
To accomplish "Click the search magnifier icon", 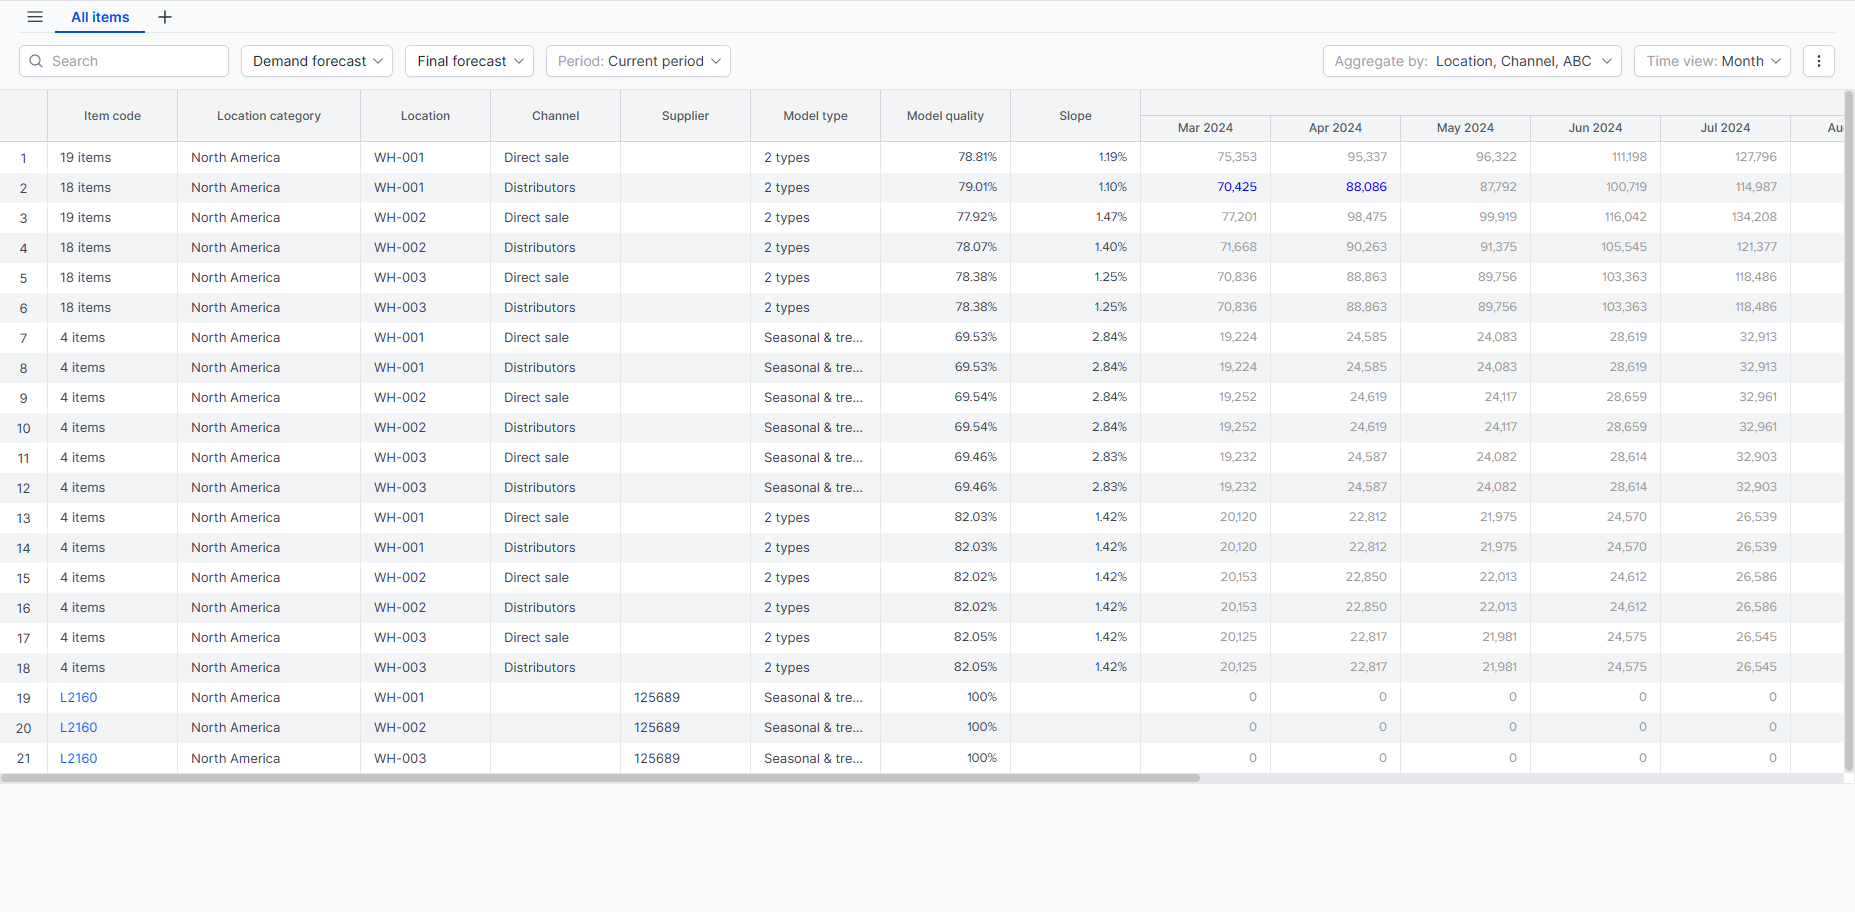I will coord(36,61).
